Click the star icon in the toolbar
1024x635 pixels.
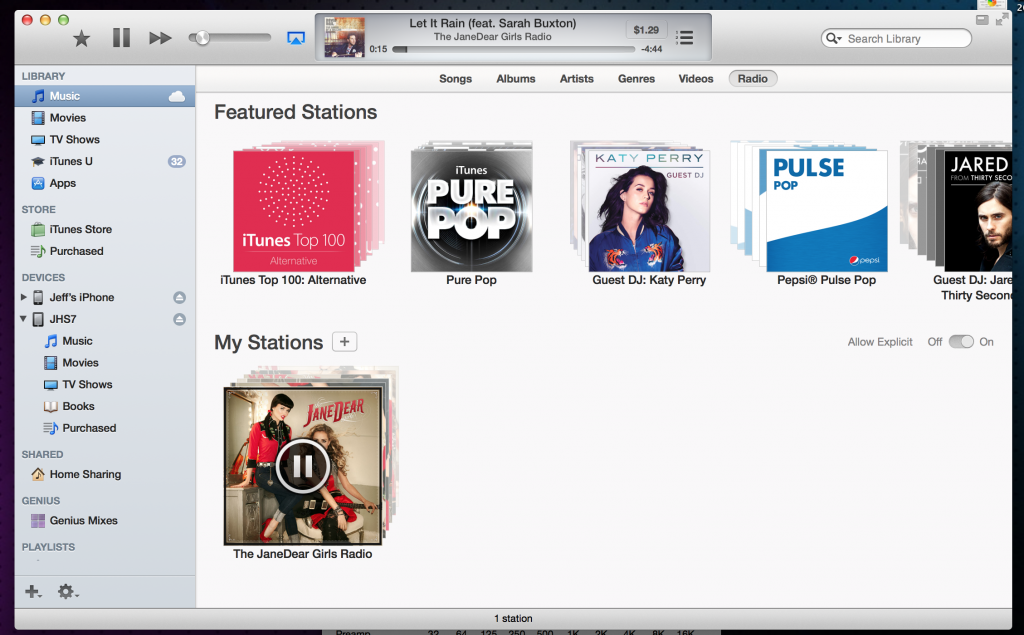(x=82, y=39)
